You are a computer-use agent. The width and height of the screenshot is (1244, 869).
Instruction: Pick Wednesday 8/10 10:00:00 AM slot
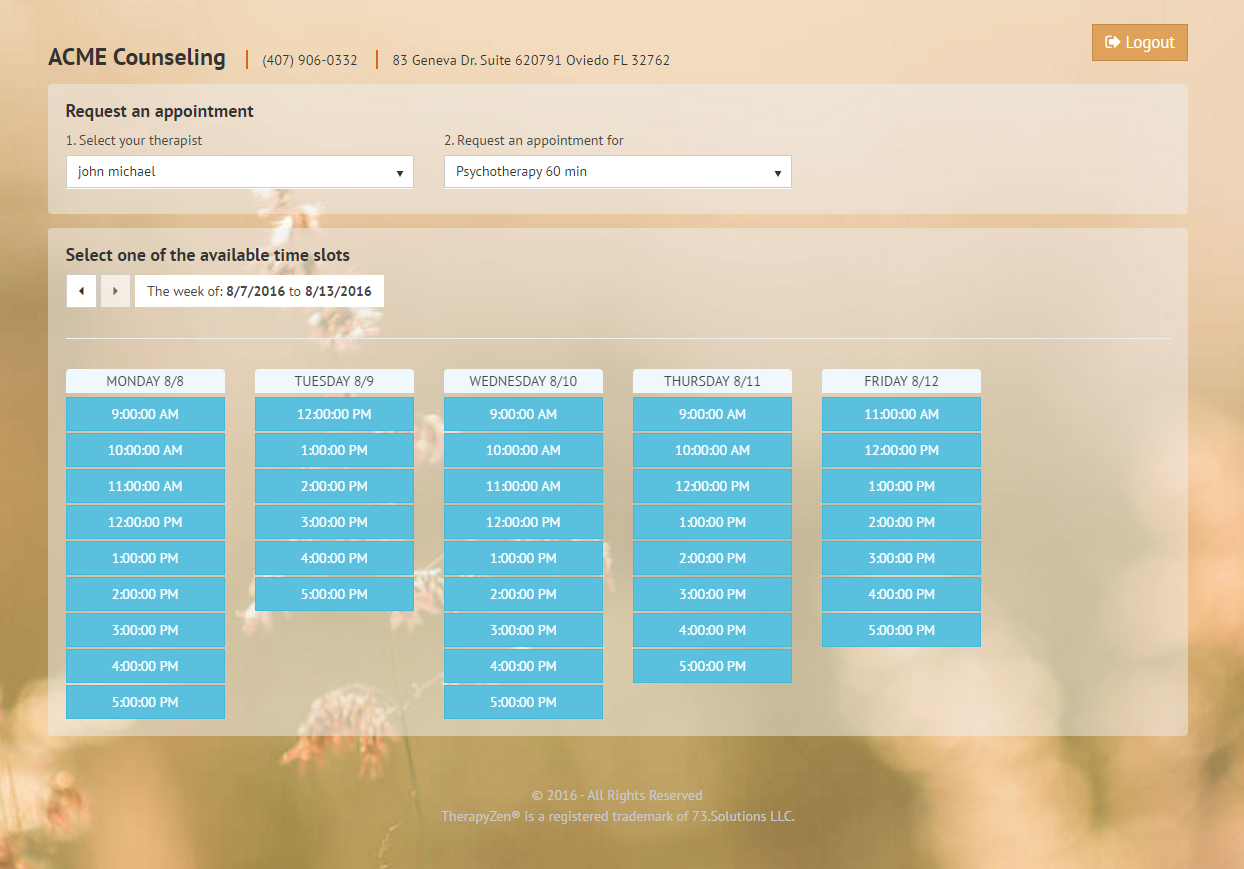click(x=523, y=450)
